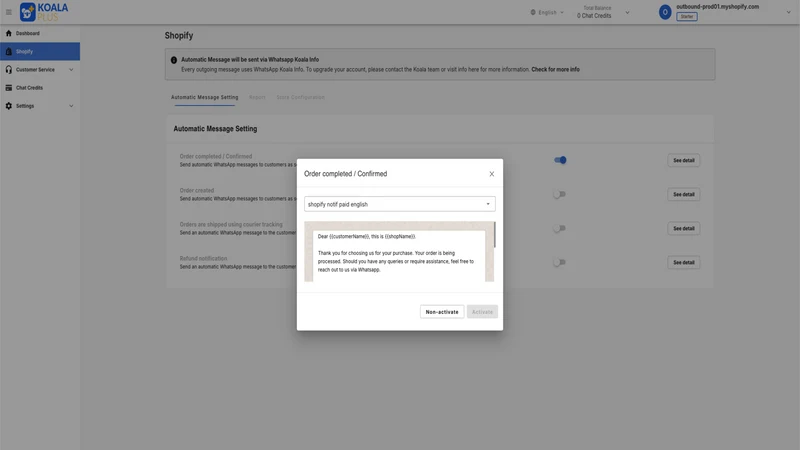Expand the Settings submenu chevron
Screen dimensions: 800x450
pos(71,106)
